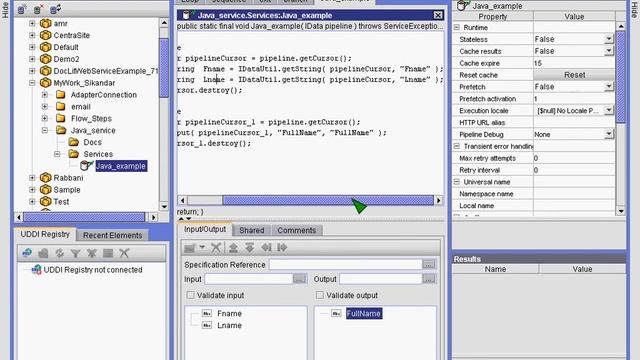This screenshot has width=640, height=360.
Task: Click the UDDI Registry not connected icon
Action: click(36, 270)
